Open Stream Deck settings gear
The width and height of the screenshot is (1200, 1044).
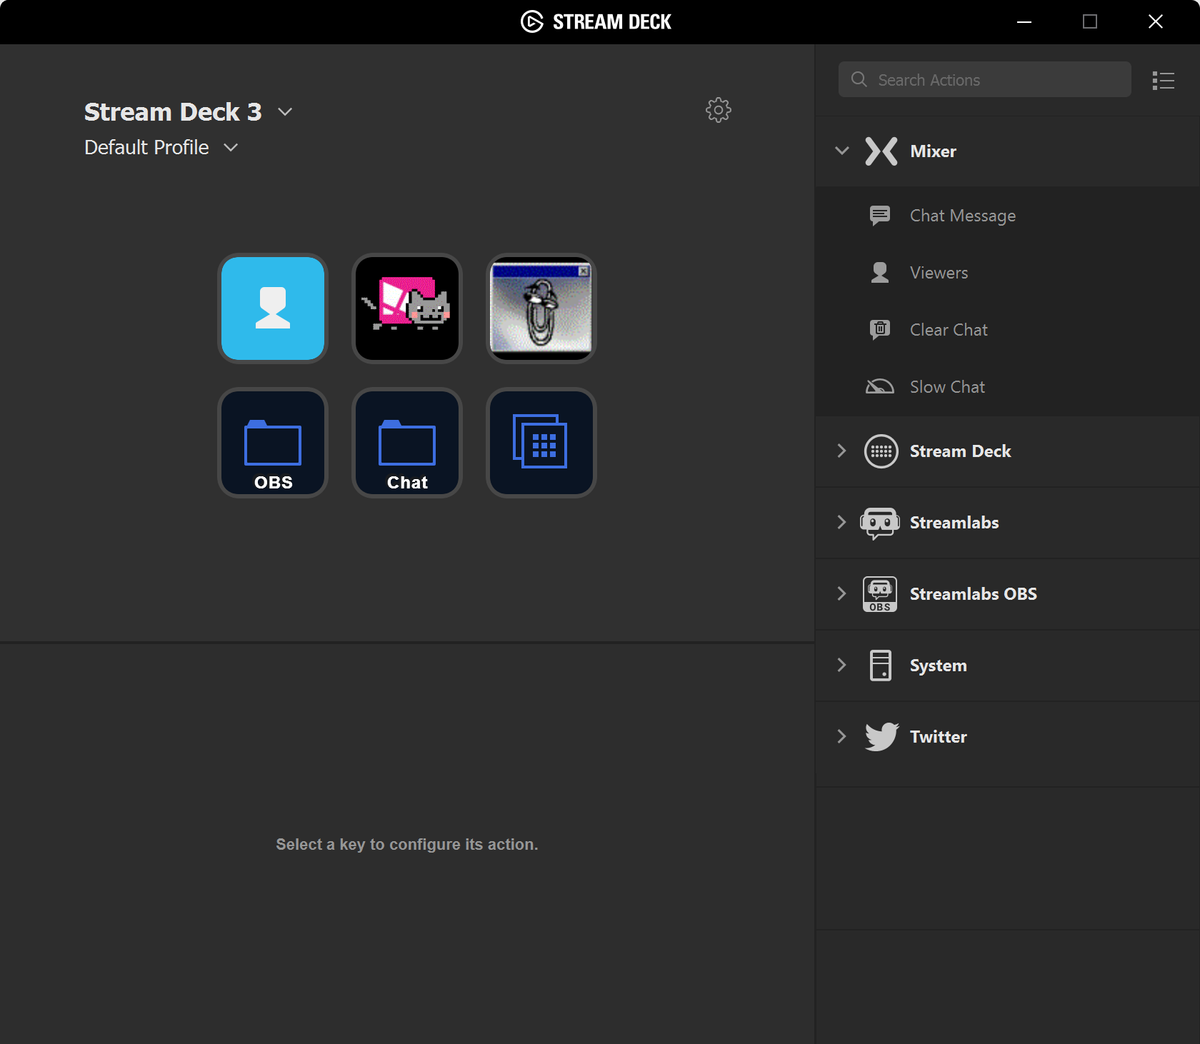[x=718, y=110]
